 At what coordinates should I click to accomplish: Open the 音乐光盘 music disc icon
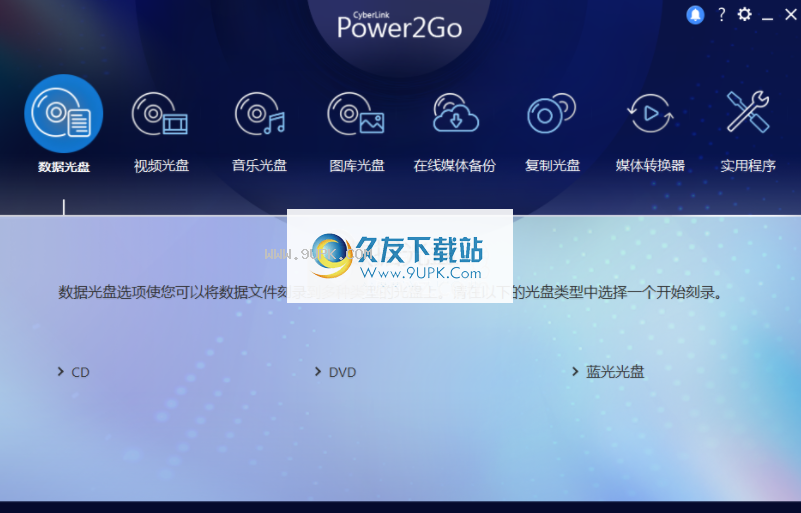tap(260, 113)
